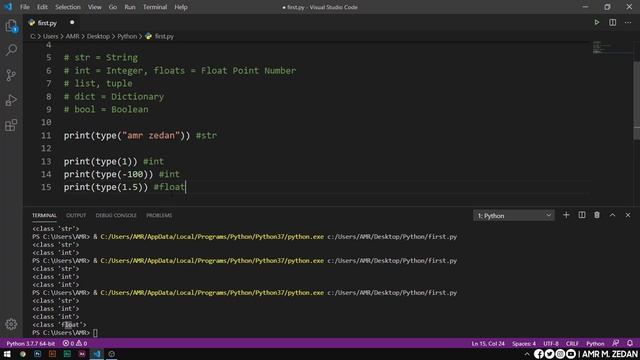Open notifications bell in status bar
The width and height of the screenshot is (640, 360).
pos(630,343)
